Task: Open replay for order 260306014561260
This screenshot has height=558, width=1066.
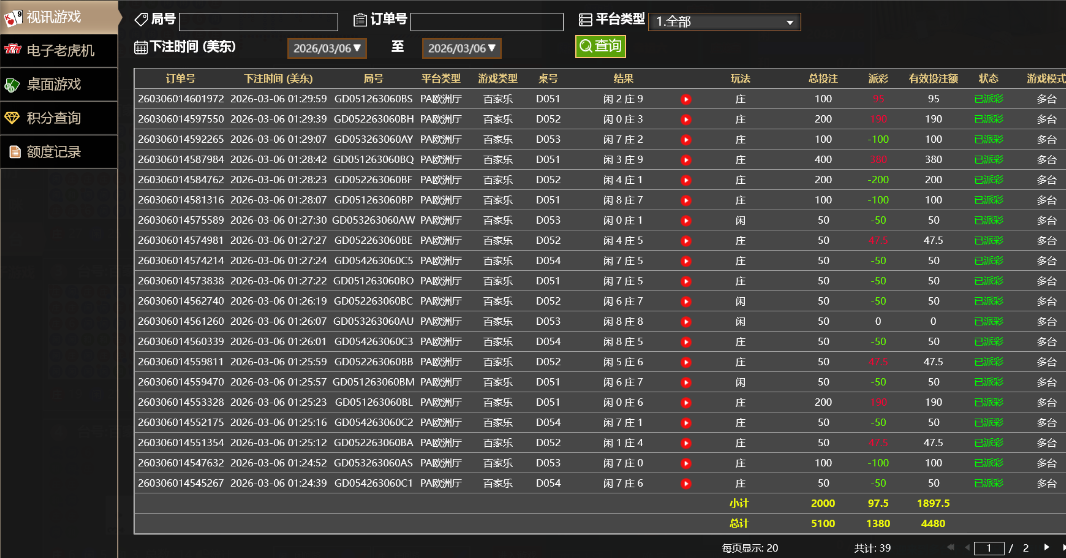Action: 686,322
